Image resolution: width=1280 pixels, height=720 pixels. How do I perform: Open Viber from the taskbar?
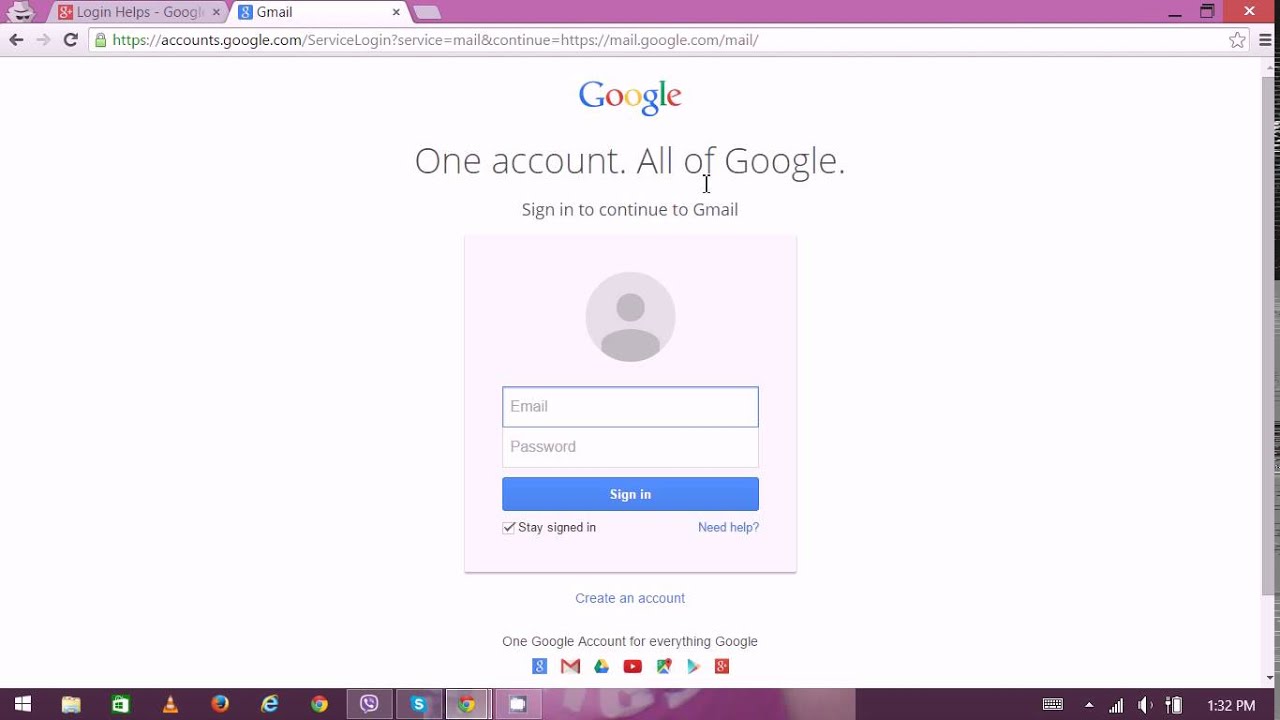click(x=369, y=704)
